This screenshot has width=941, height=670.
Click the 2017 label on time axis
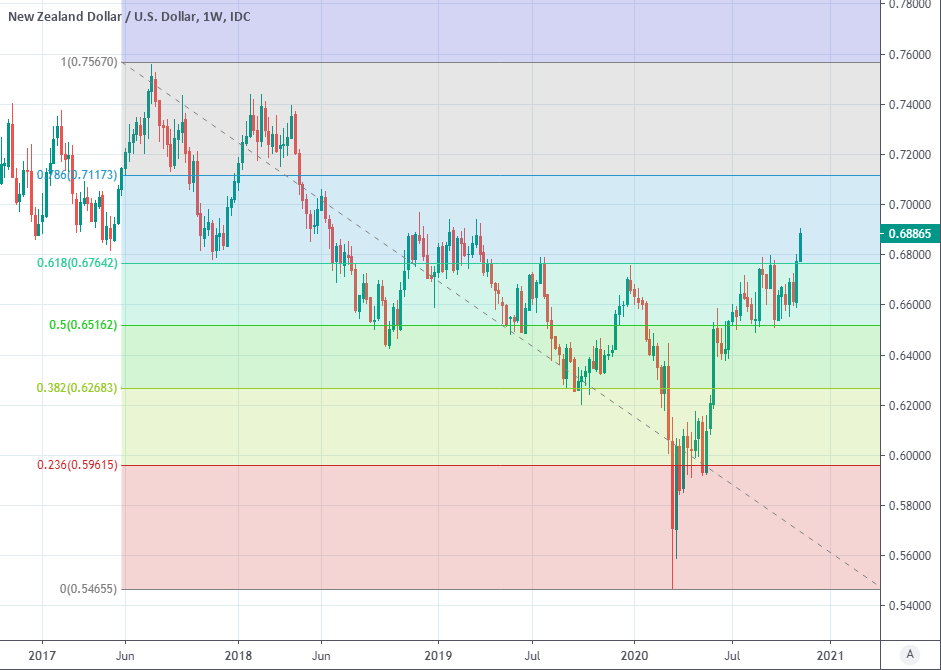click(x=42, y=654)
